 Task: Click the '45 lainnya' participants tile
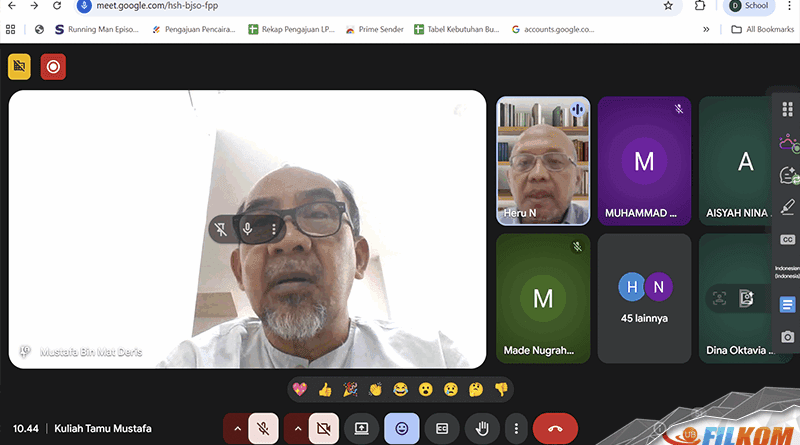pyautogui.click(x=644, y=298)
